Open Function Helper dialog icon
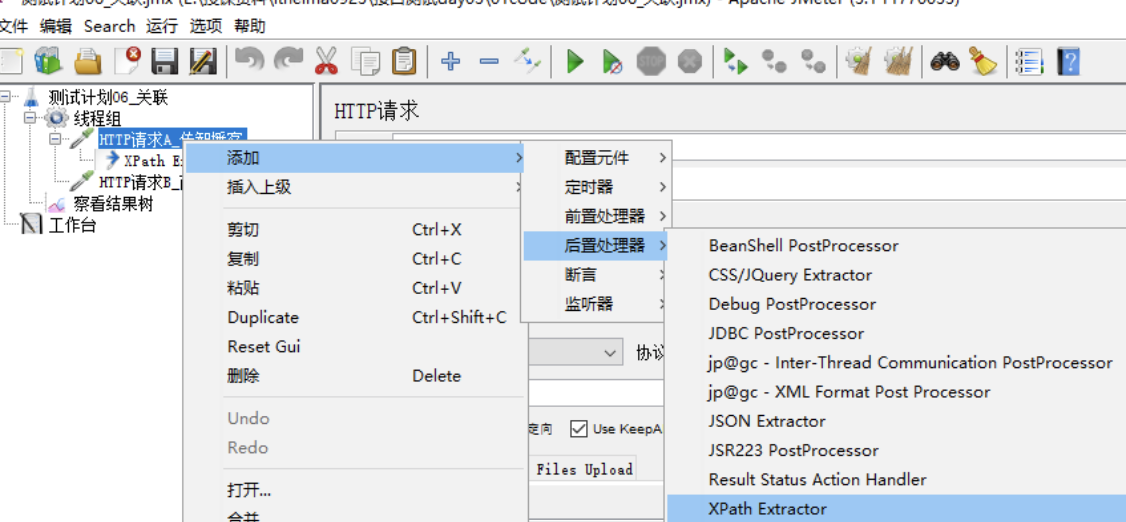1126x522 pixels. (1029, 62)
